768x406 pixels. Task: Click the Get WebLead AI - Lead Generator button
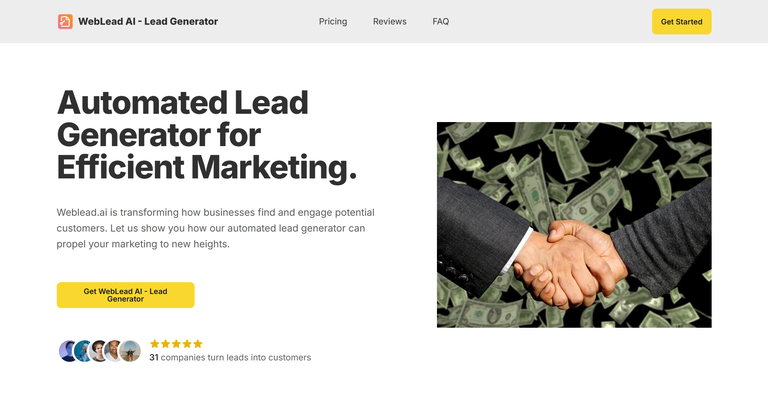[125, 295]
